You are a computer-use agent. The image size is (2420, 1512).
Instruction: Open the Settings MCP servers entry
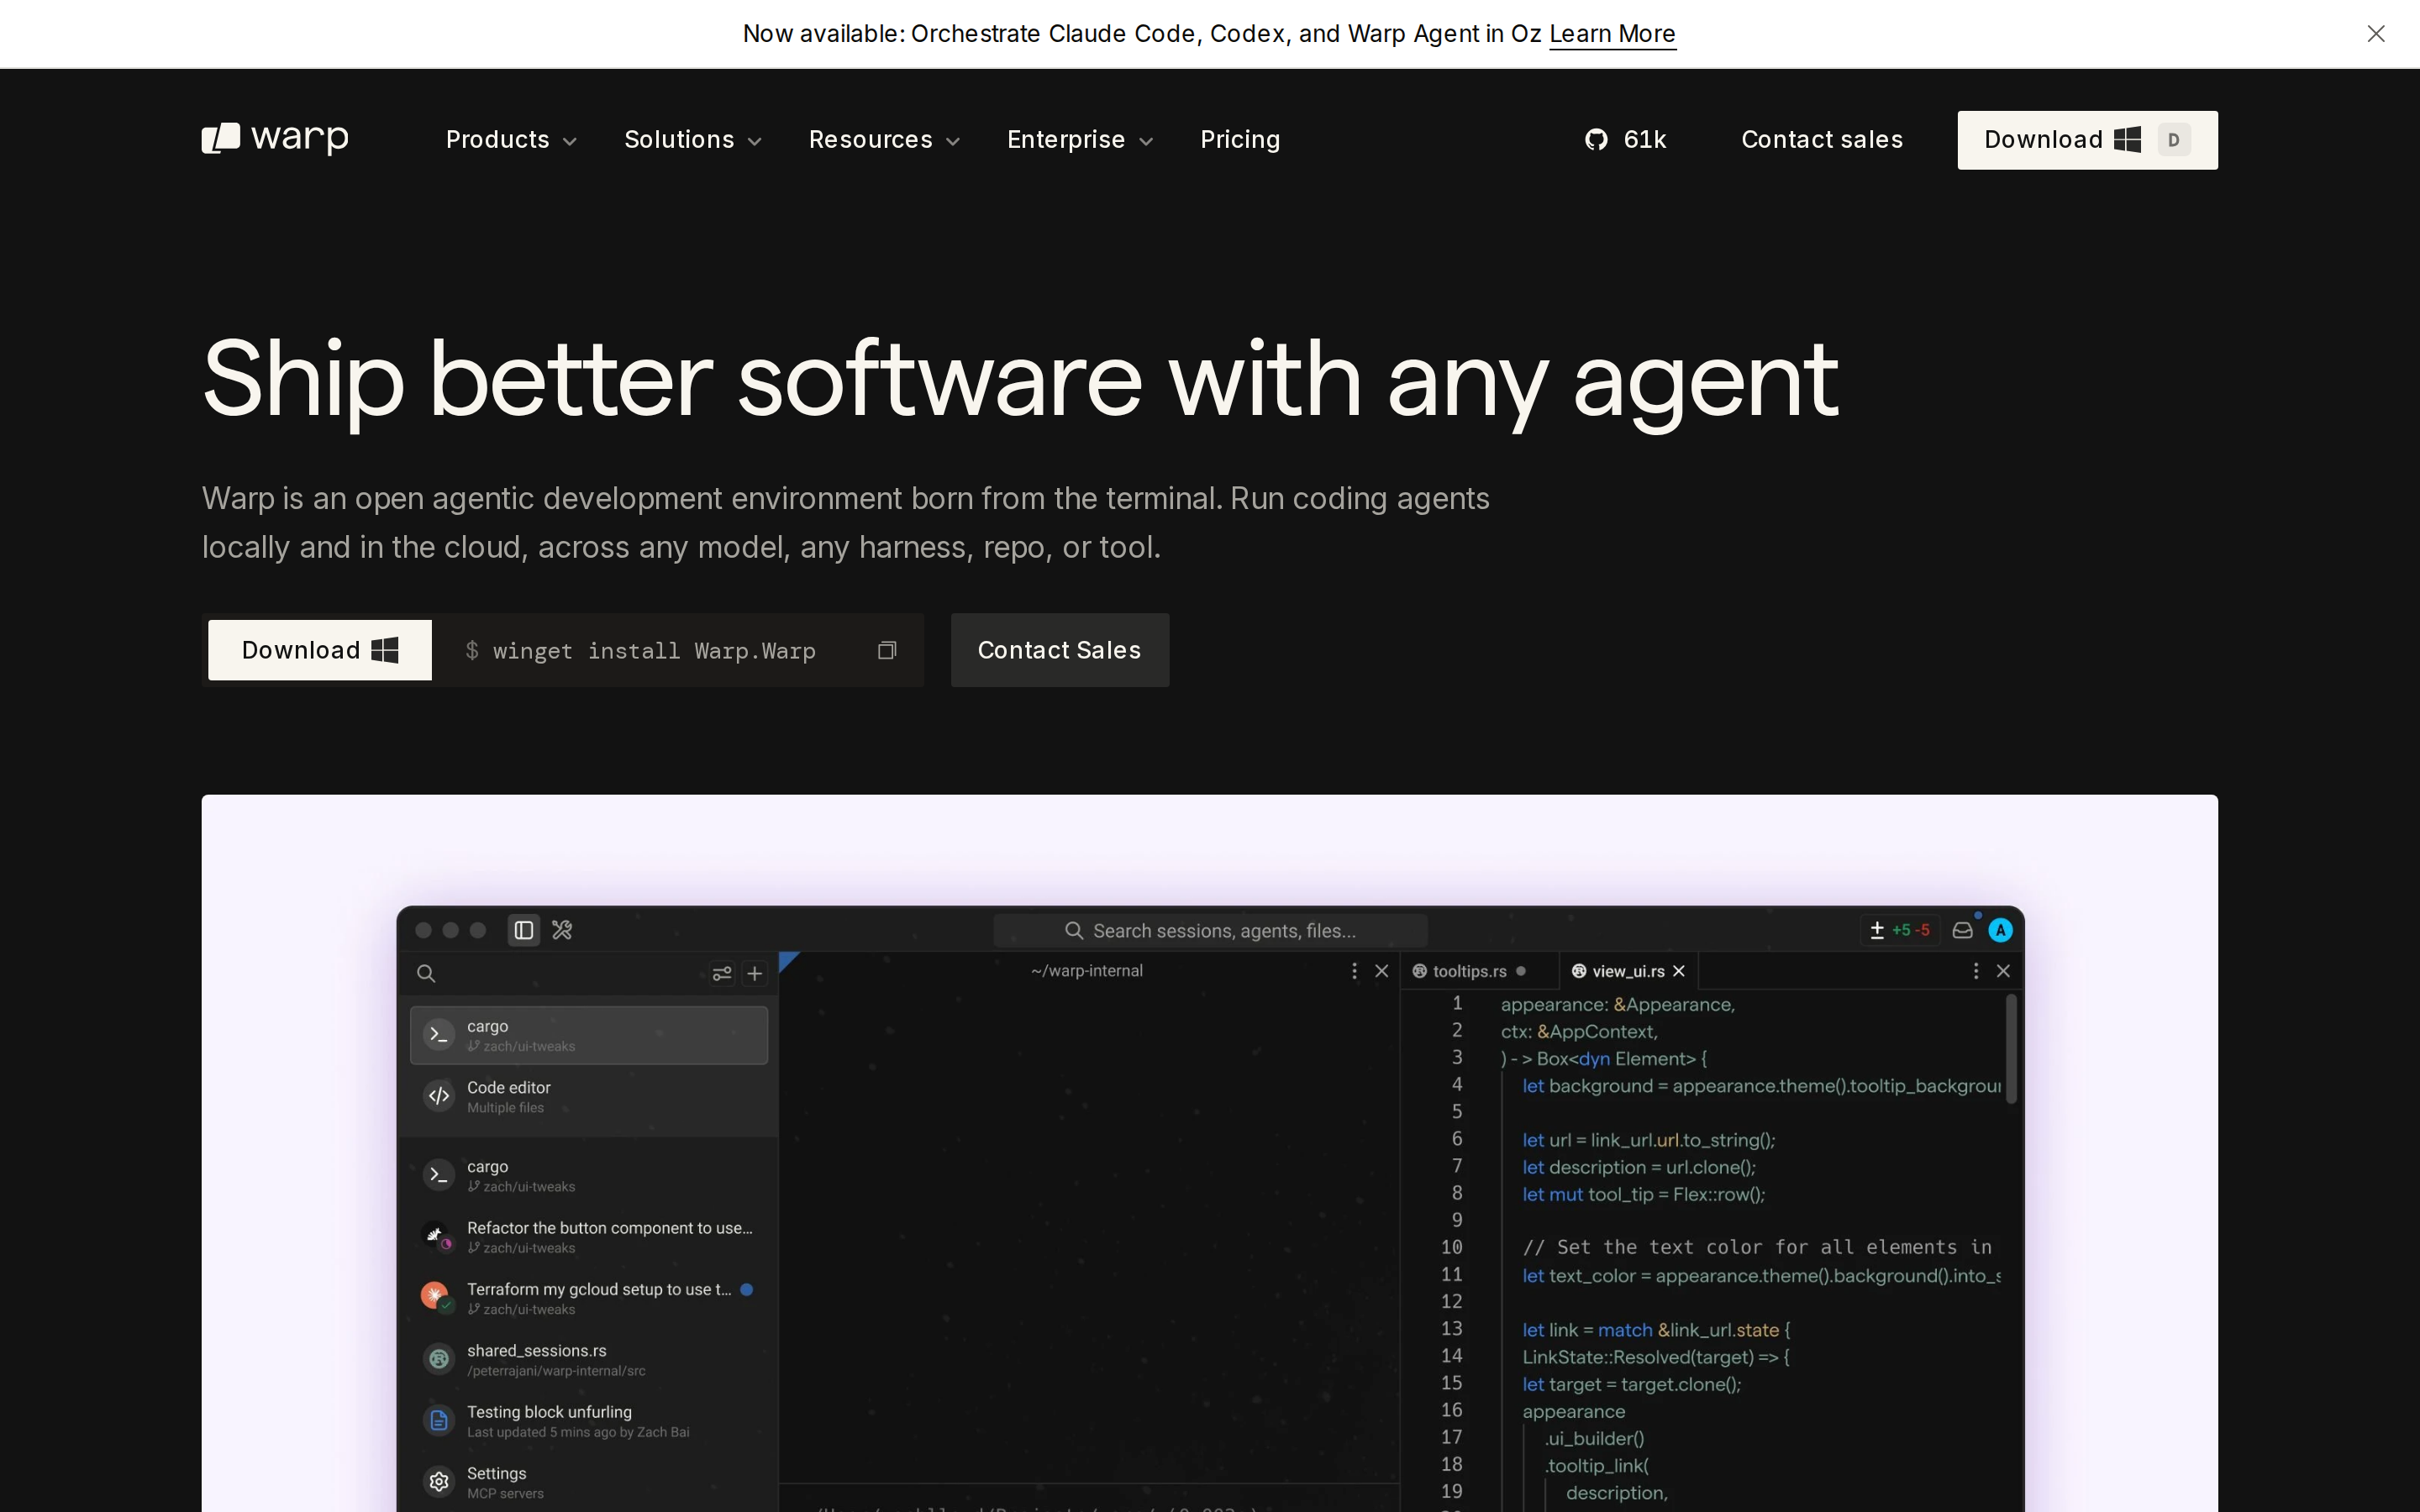pyautogui.click(x=589, y=1482)
